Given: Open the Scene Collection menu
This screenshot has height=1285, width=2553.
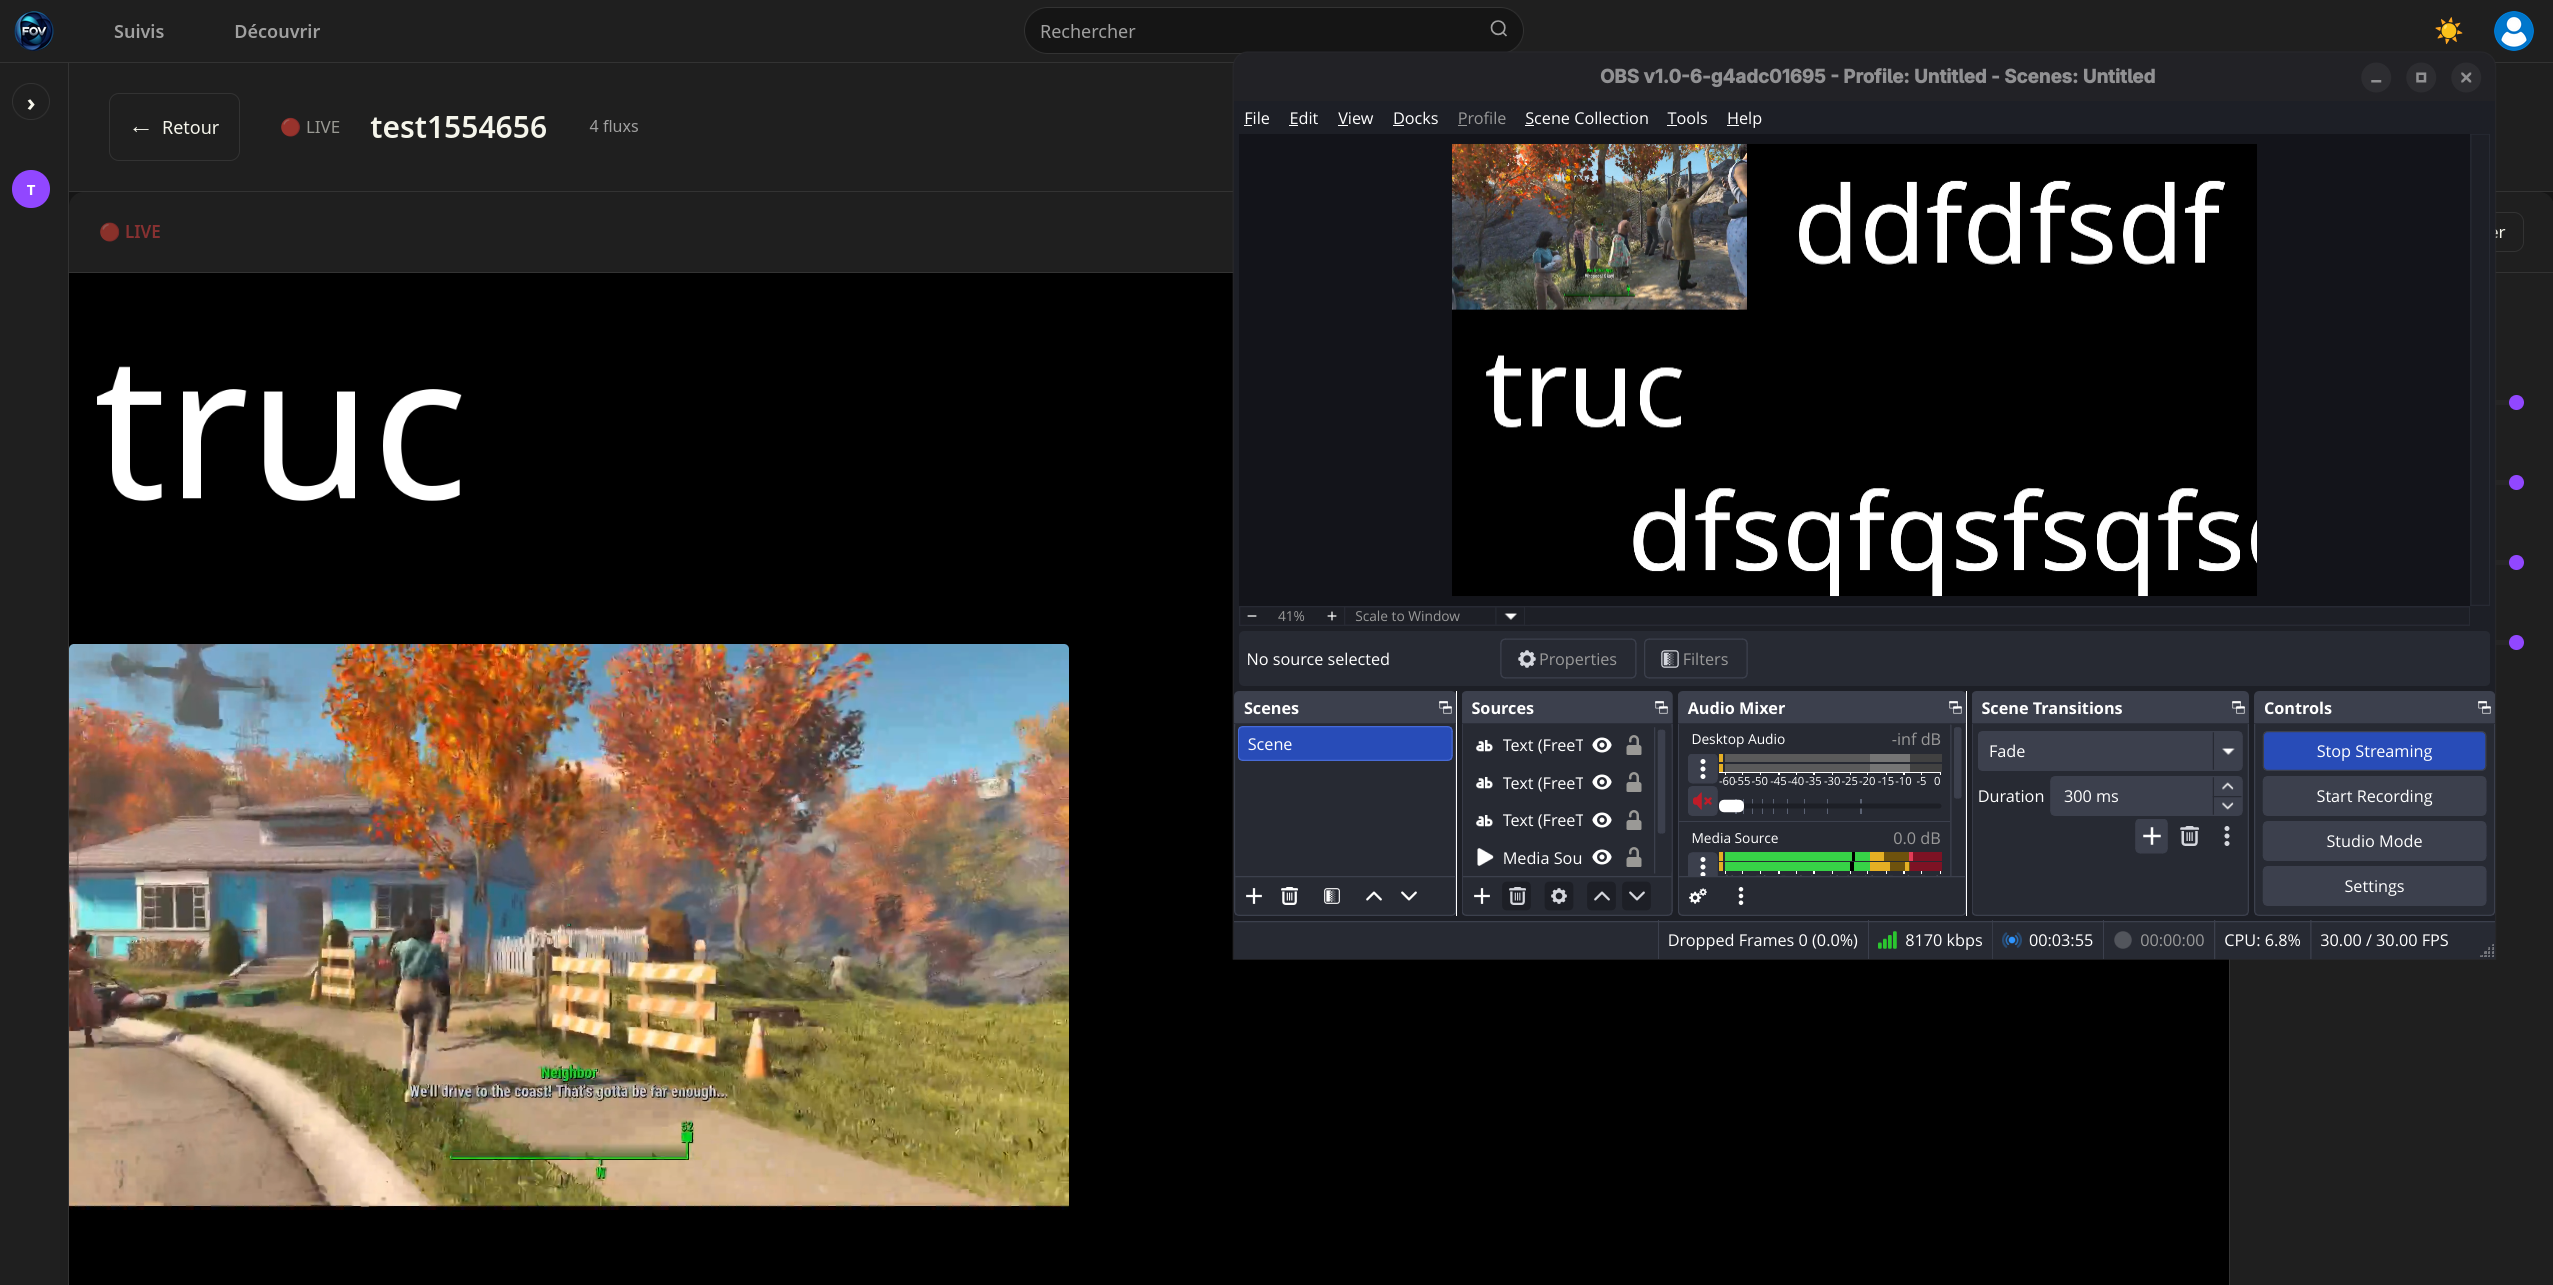Looking at the screenshot, I should (x=1586, y=118).
